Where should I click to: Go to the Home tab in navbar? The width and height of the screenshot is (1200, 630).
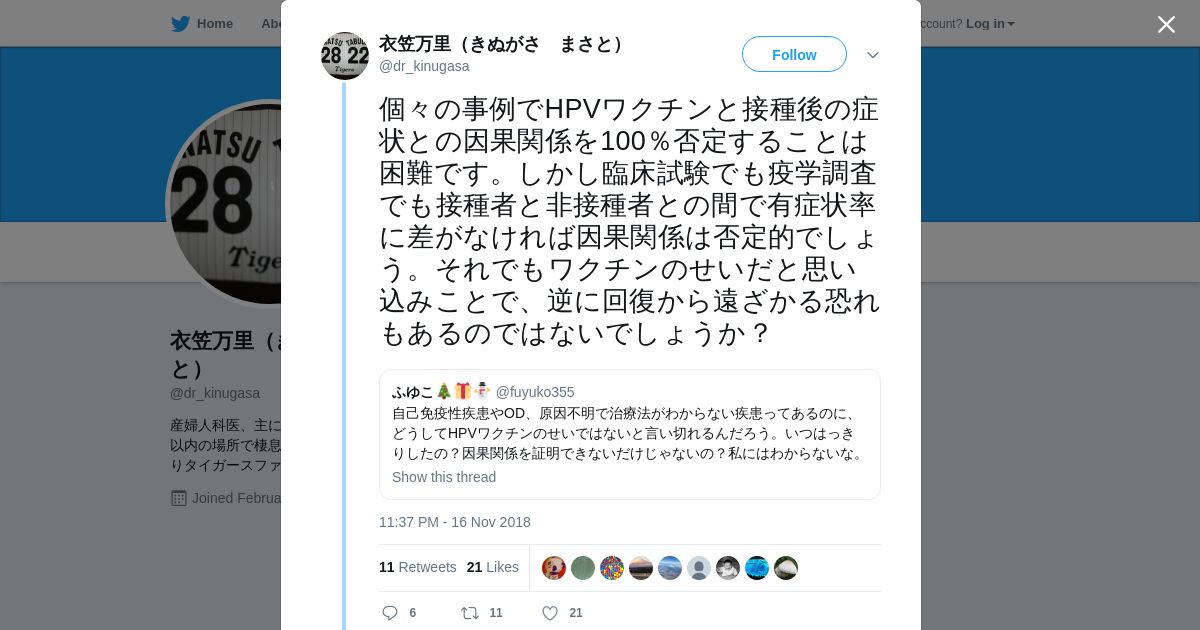click(x=202, y=23)
